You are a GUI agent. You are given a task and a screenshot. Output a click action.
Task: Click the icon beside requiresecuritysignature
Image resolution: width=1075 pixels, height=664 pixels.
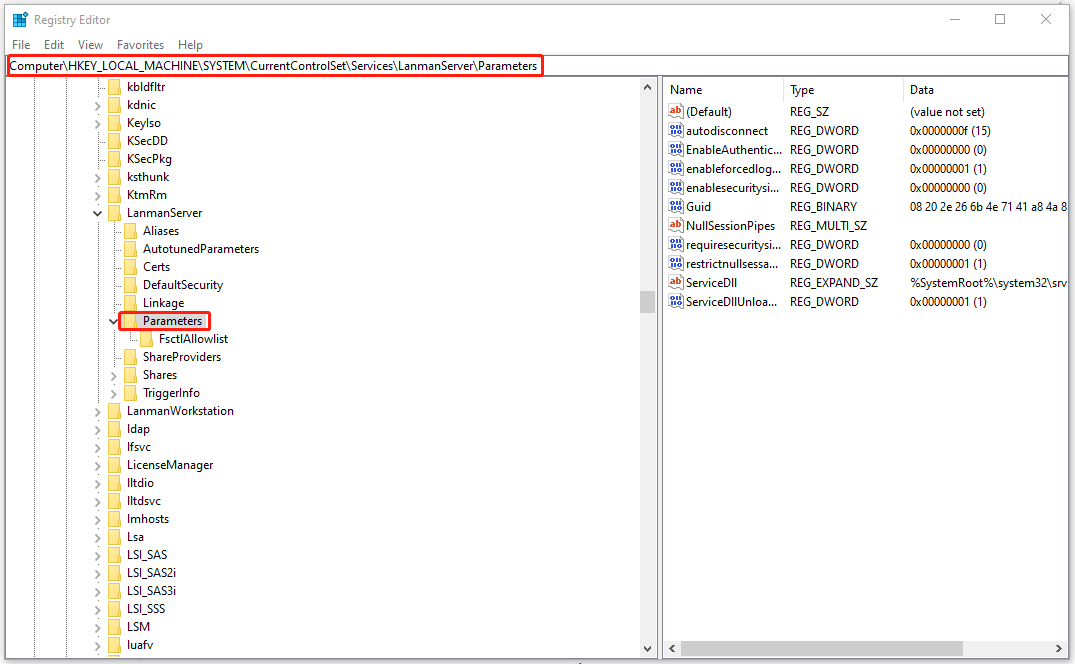tap(676, 244)
